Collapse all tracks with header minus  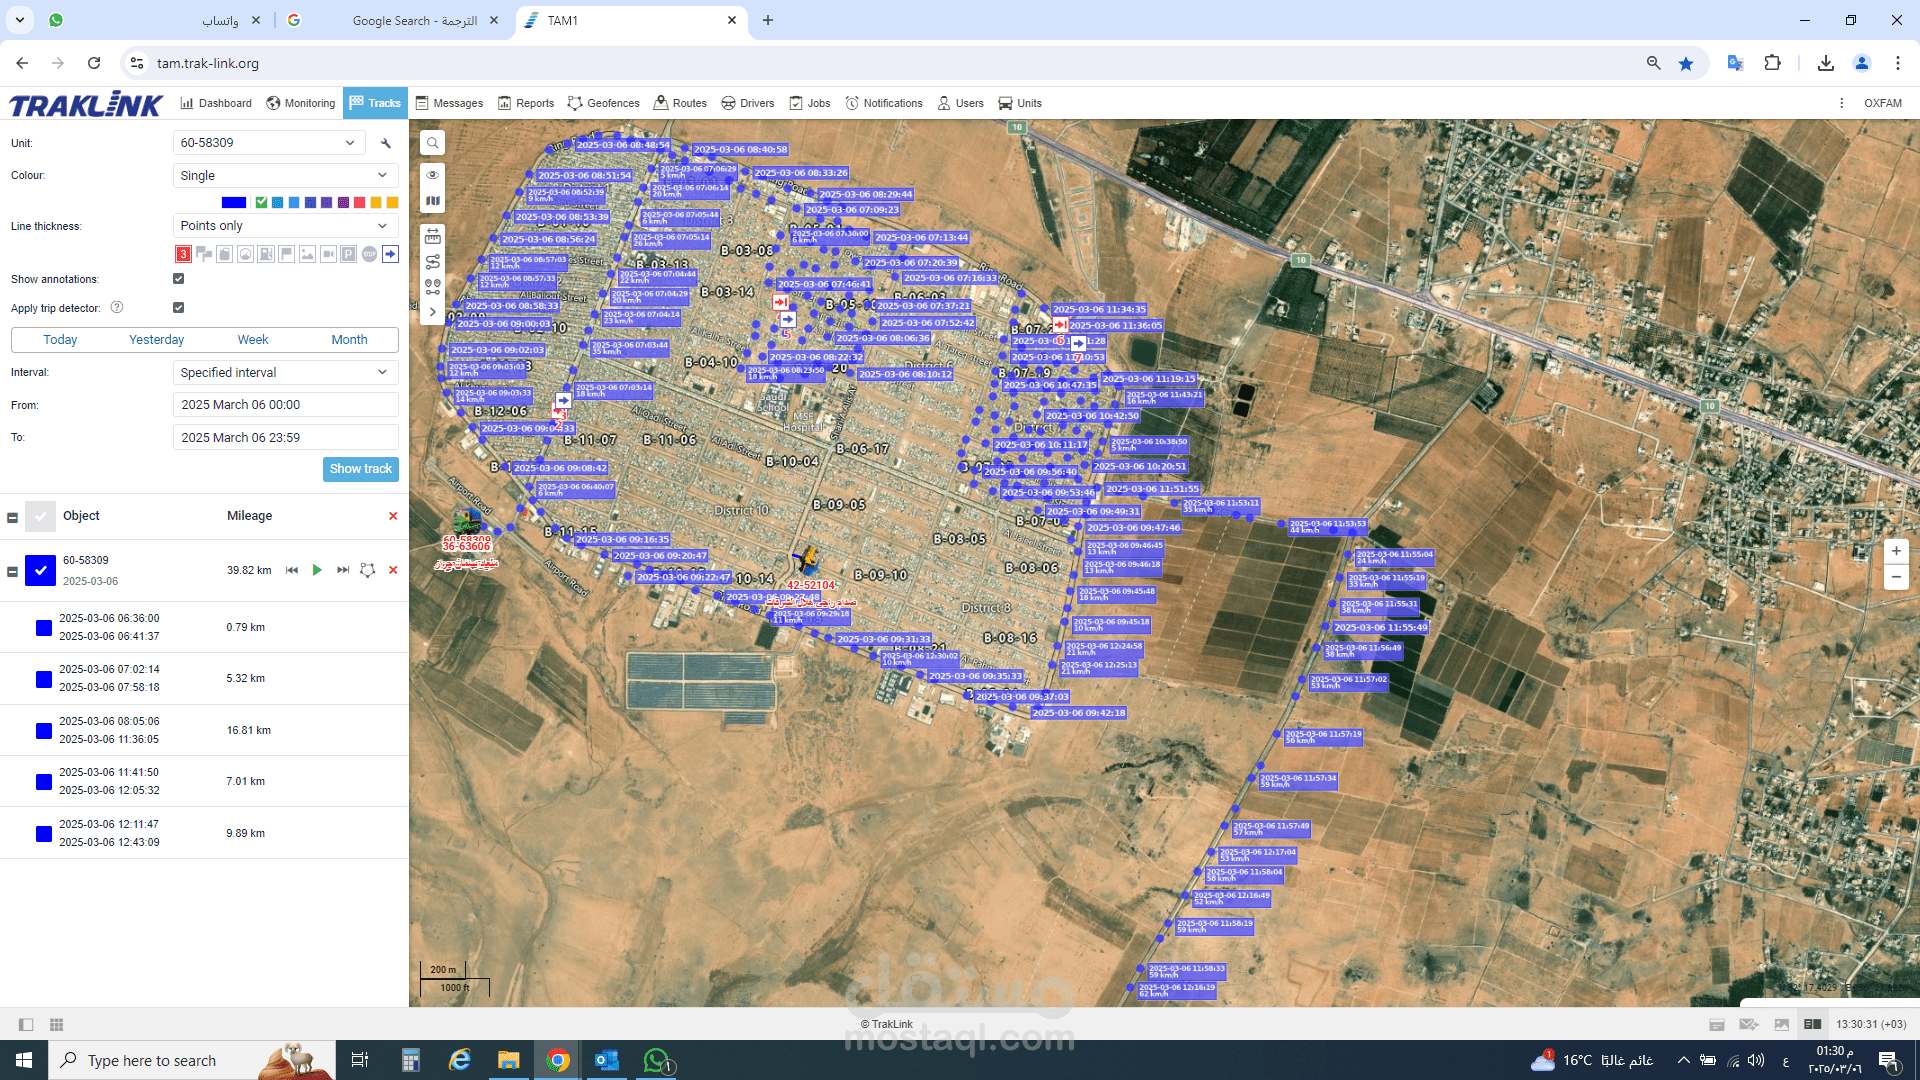coord(12,517)
